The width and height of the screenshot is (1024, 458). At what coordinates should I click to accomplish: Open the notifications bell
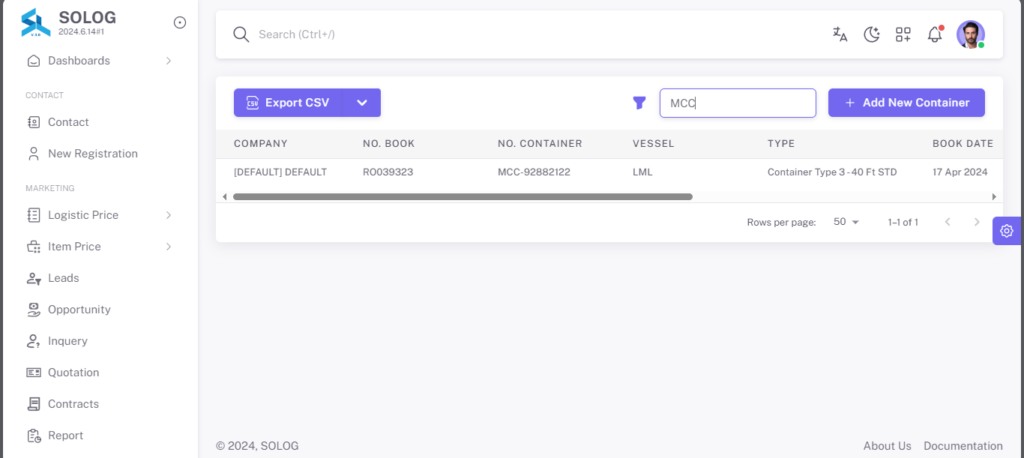coord(935,35)
